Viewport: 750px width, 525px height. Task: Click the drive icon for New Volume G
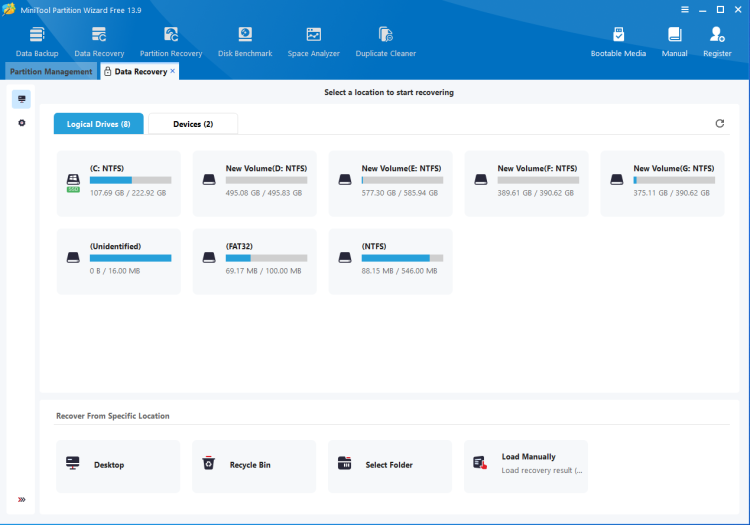pyautogui.click(x=617, y=180)
